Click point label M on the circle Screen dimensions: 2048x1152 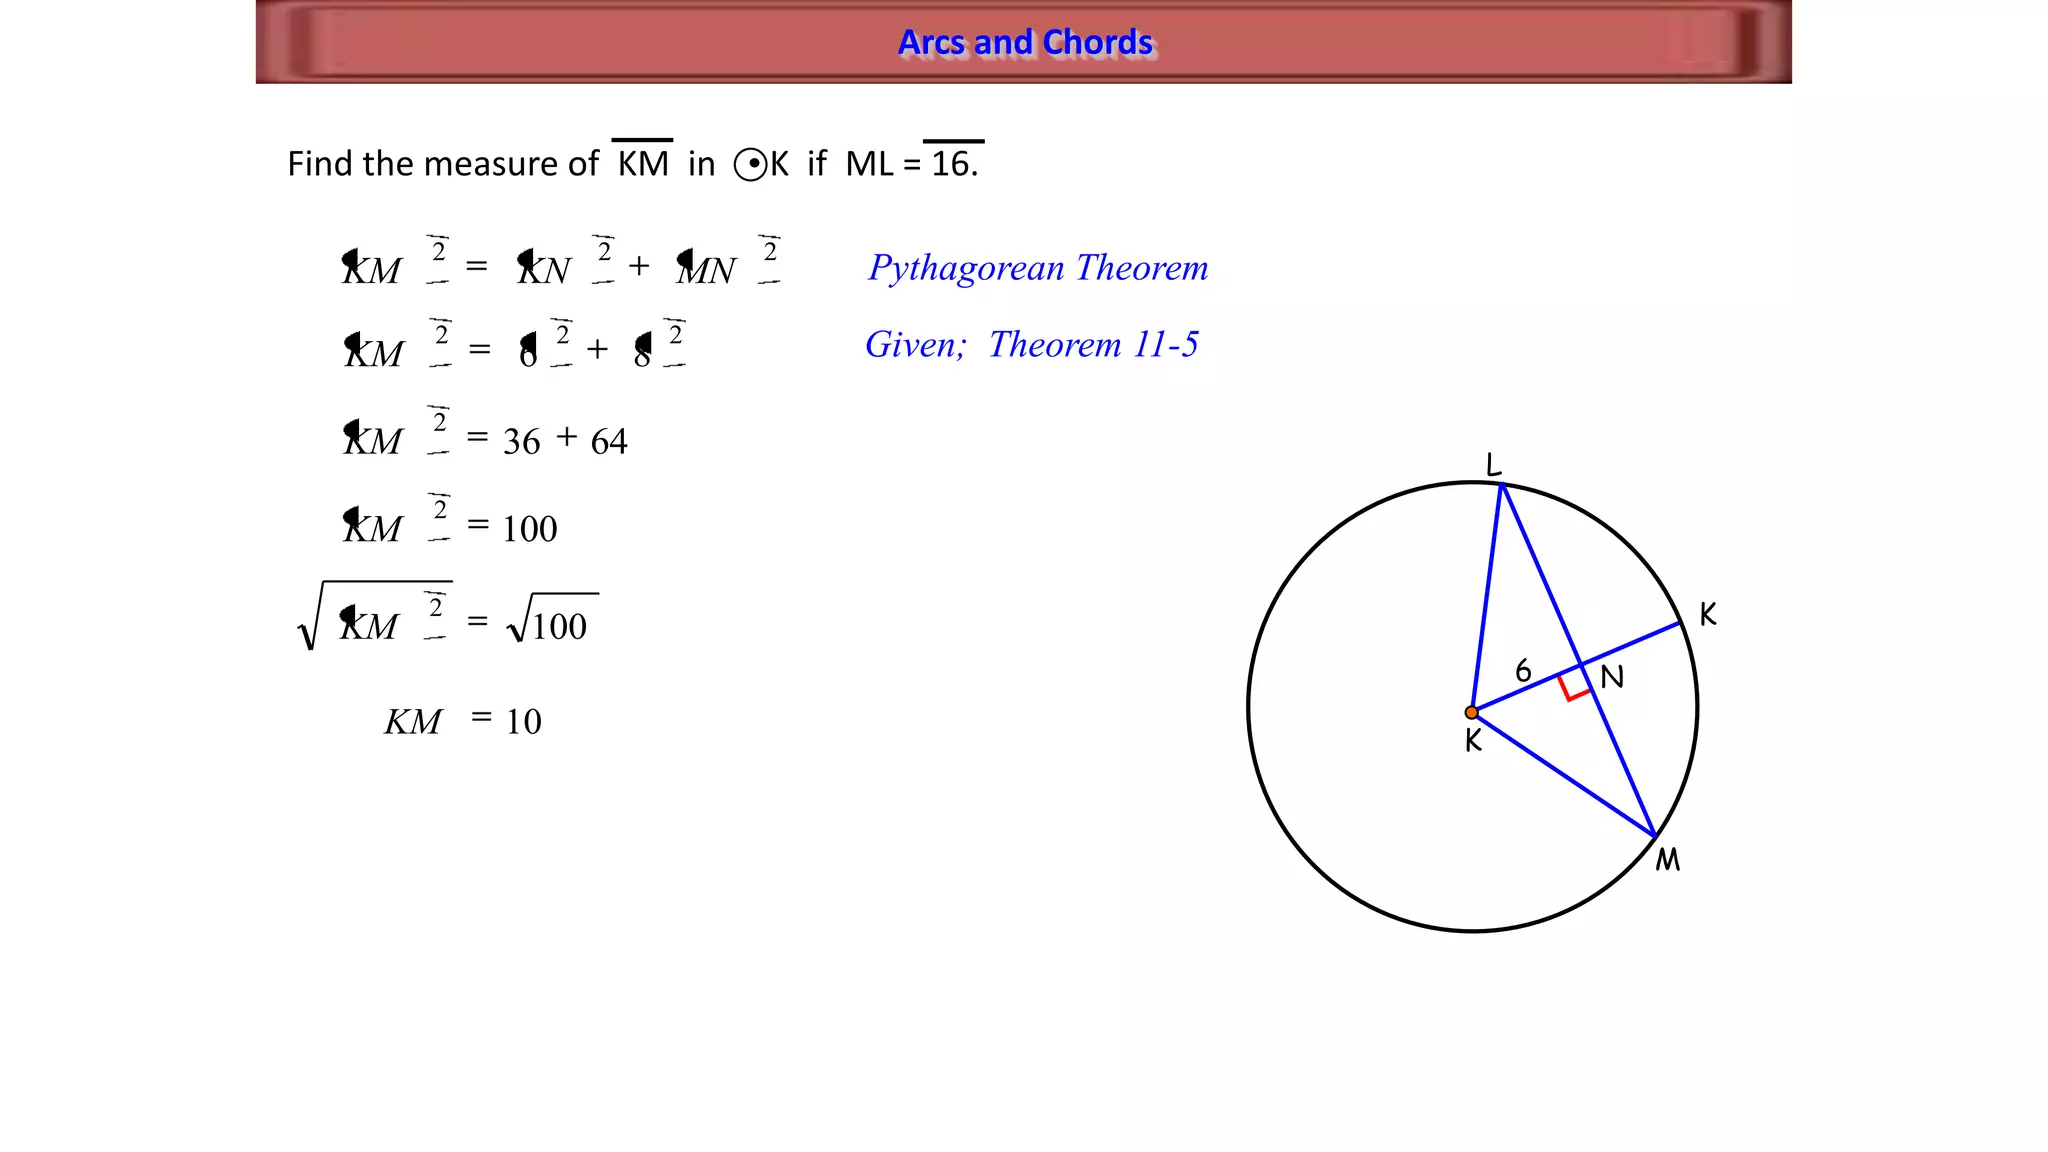1667,860
